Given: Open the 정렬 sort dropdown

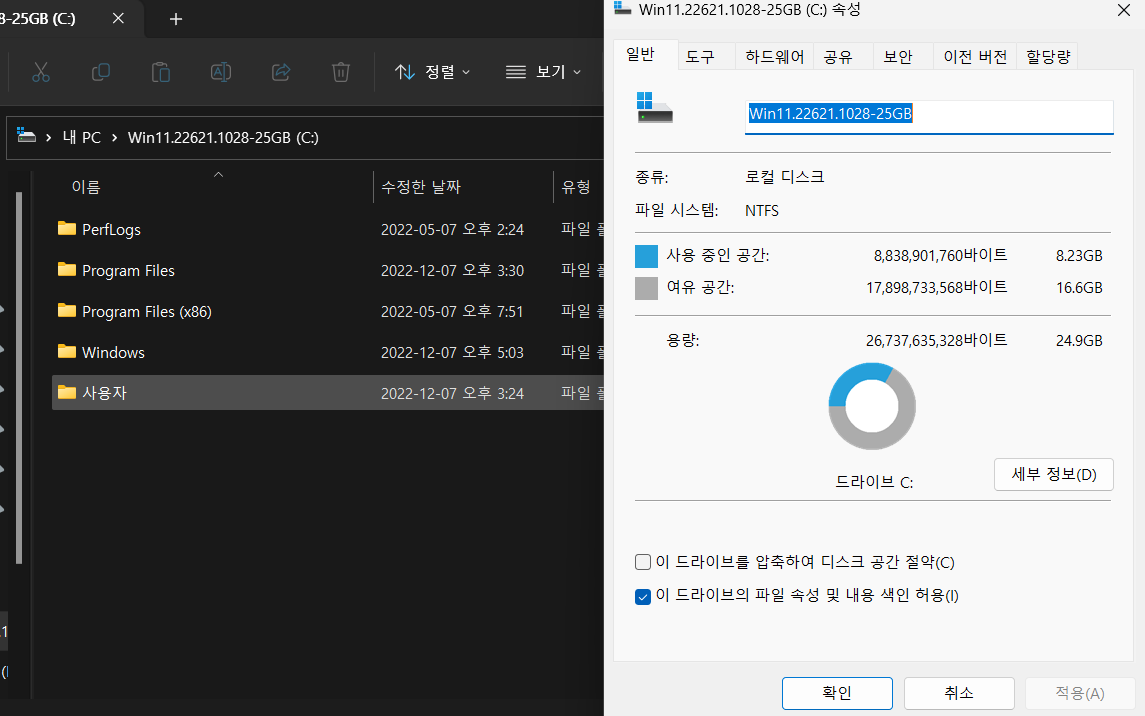Looking at the screenshot, I should [x=432, y=72].
